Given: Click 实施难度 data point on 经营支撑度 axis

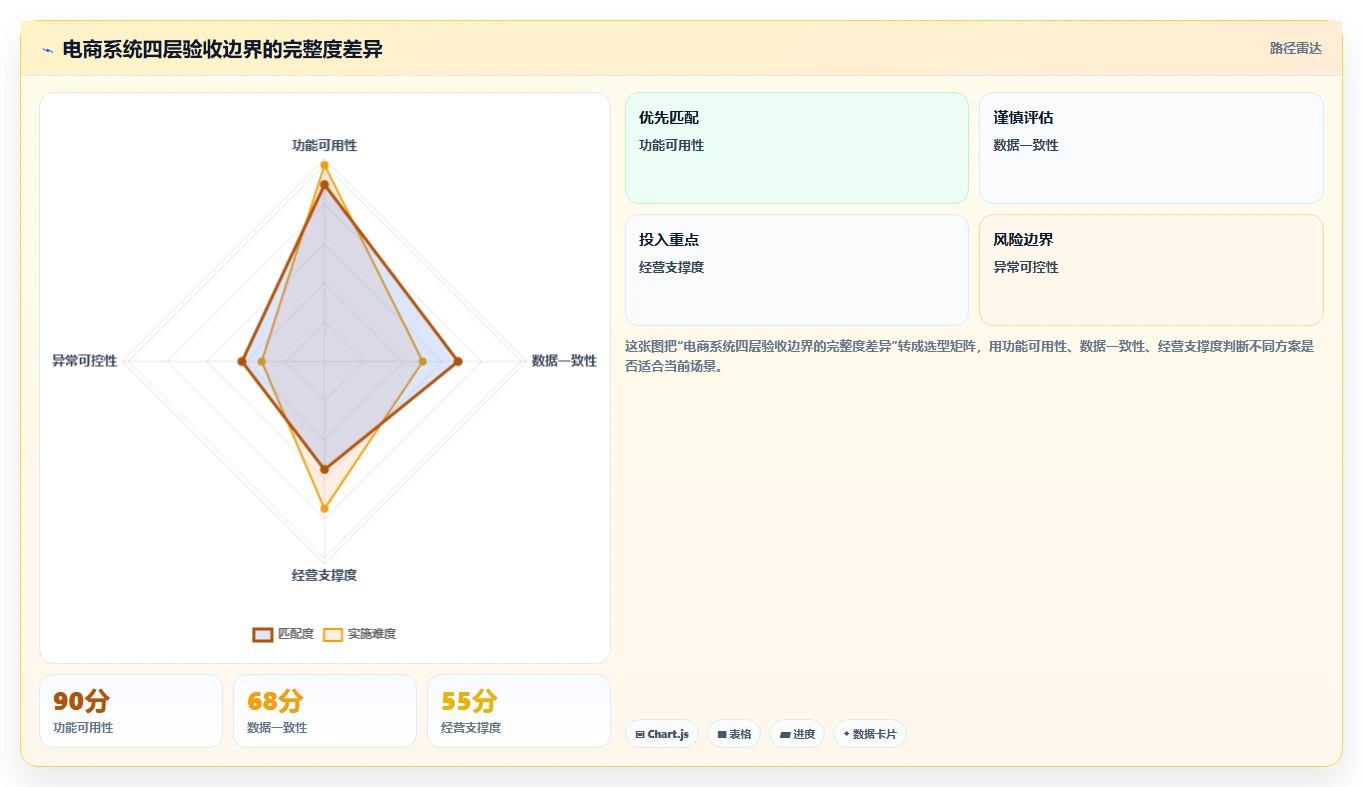Looking at the screenshot, I should pyautogui.click(x=324, y=509).
